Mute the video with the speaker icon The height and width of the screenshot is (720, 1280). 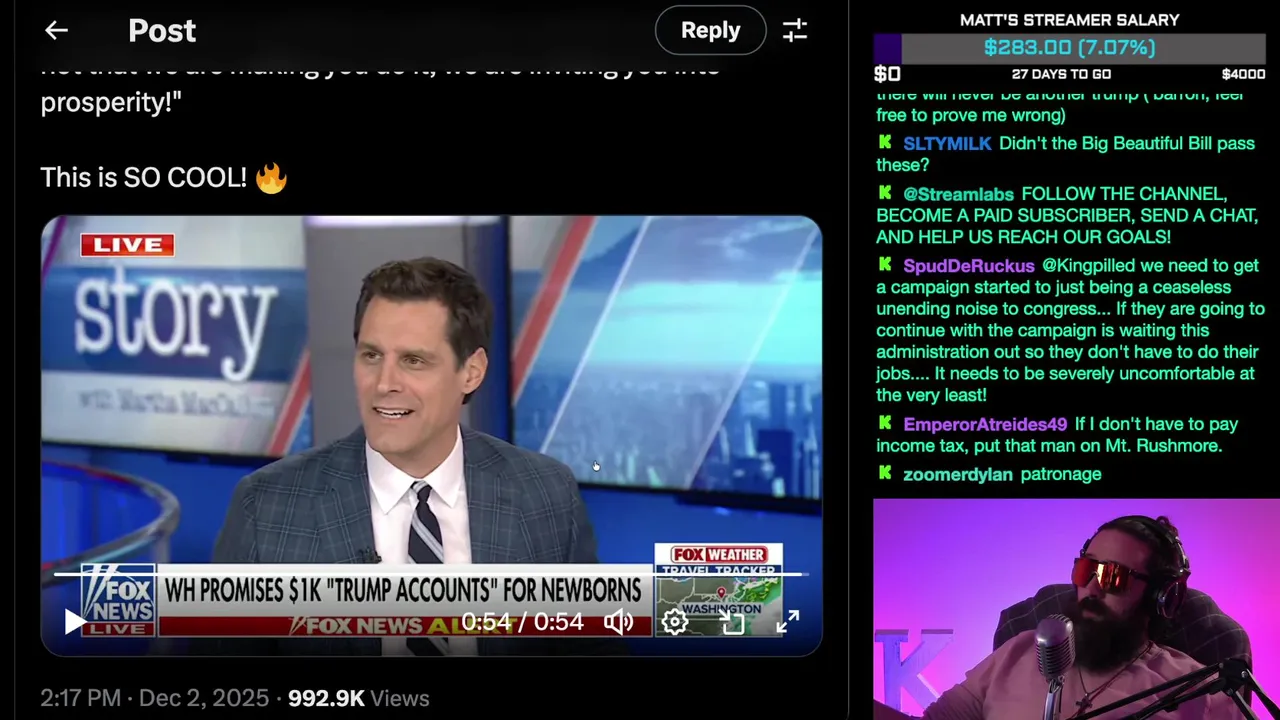(x=619, y=622)
